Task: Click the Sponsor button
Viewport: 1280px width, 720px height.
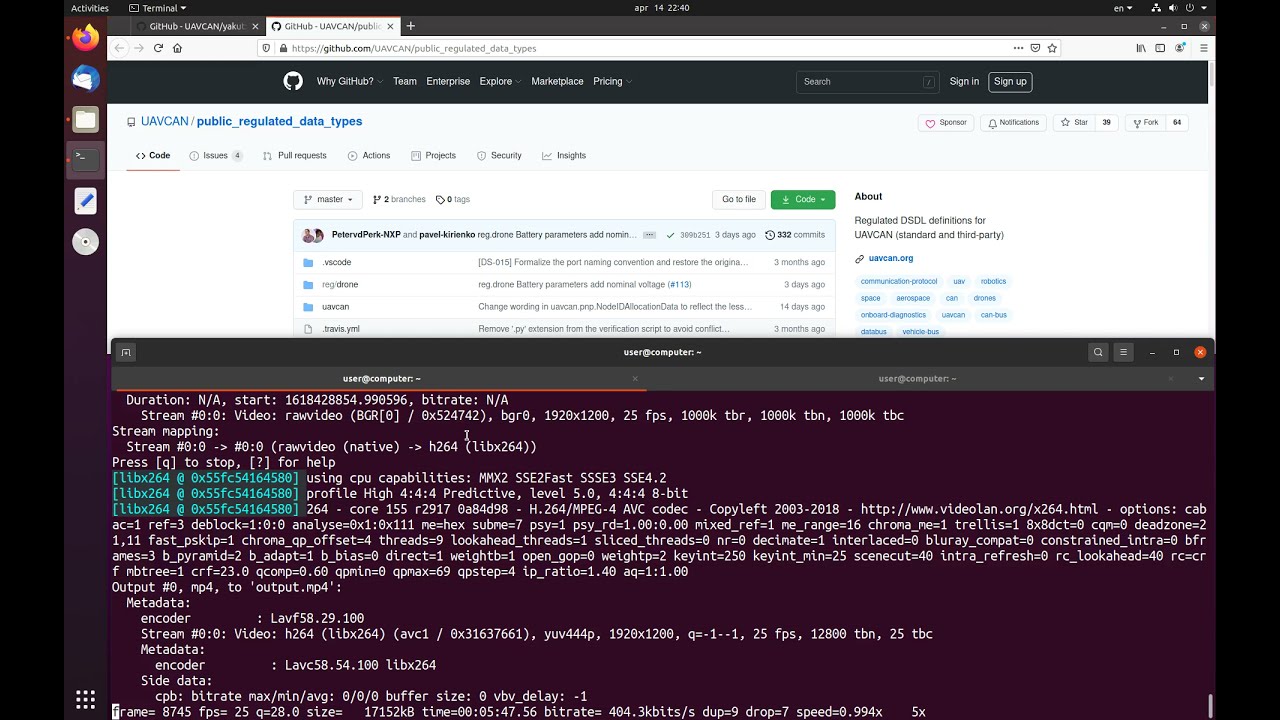Action: [946, 123]
